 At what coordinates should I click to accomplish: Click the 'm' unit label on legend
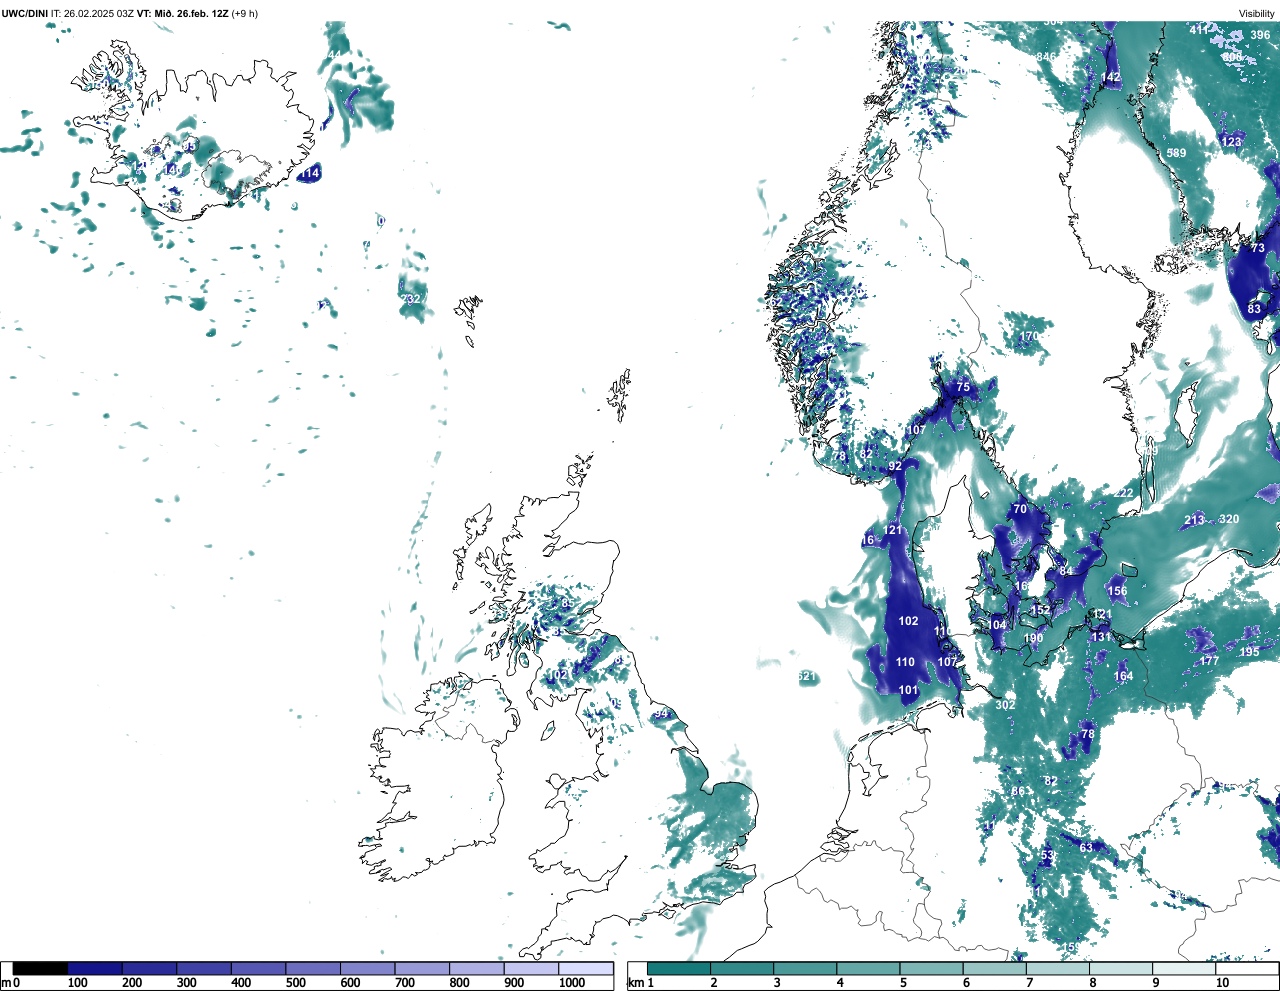tap(6, 983)
